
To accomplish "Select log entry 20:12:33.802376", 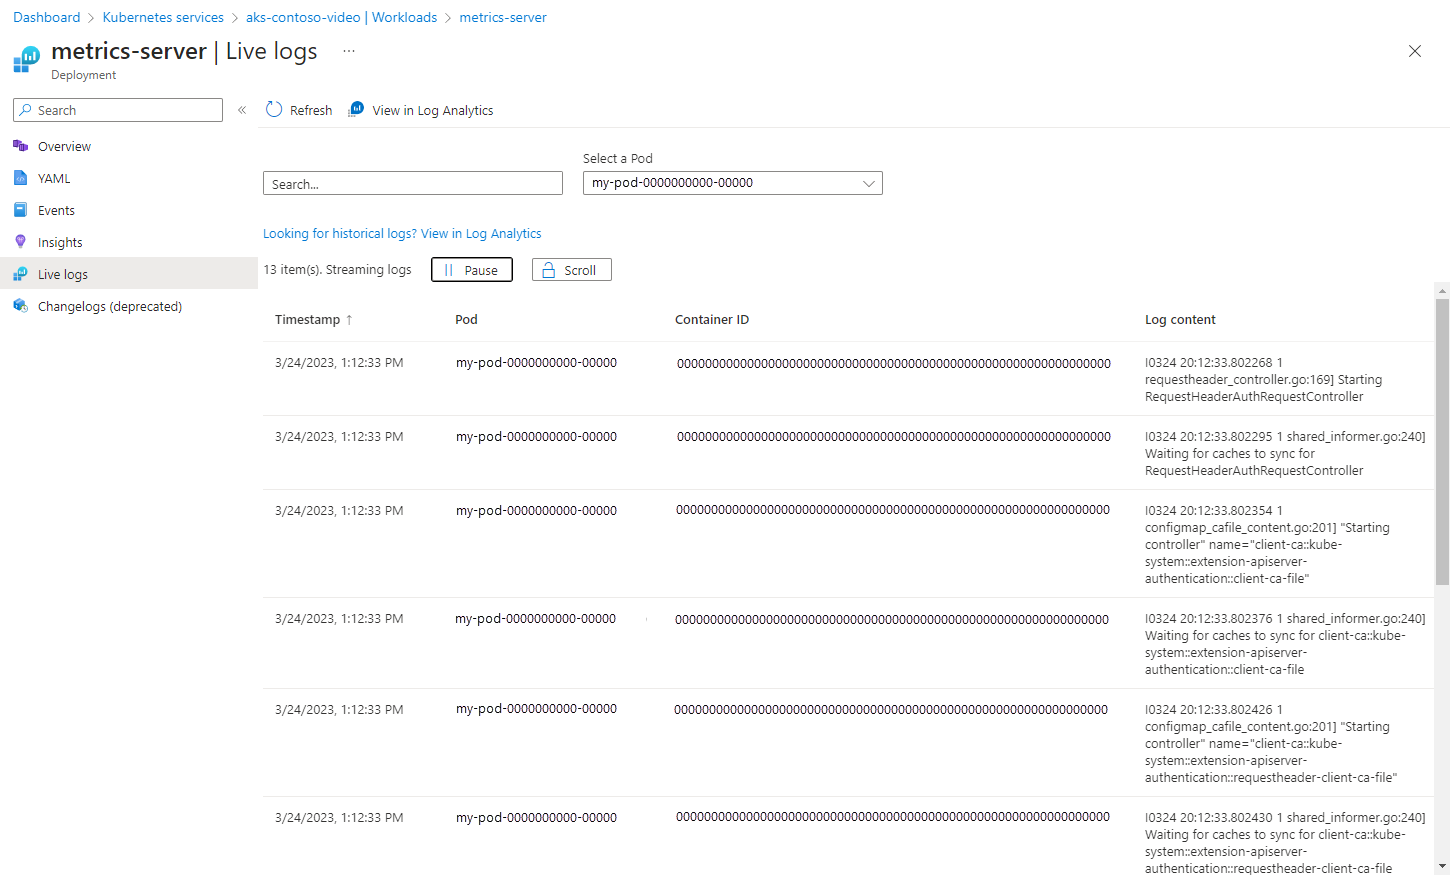I will [x=848, y=643].
